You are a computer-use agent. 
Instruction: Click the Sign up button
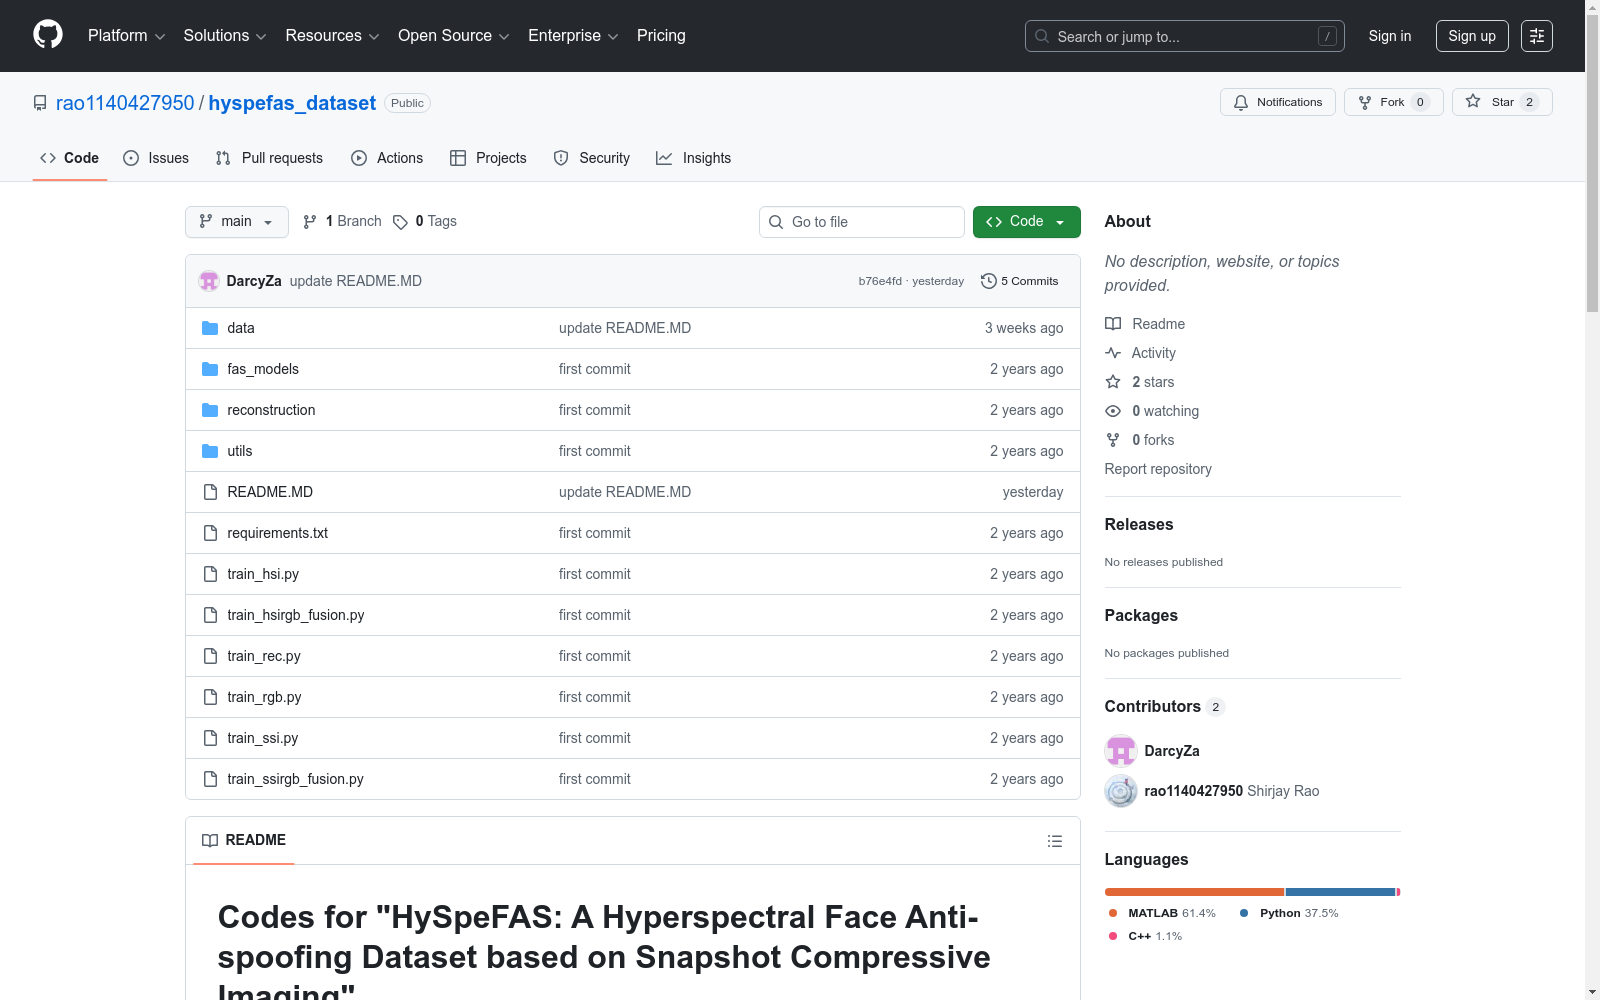1472,36
